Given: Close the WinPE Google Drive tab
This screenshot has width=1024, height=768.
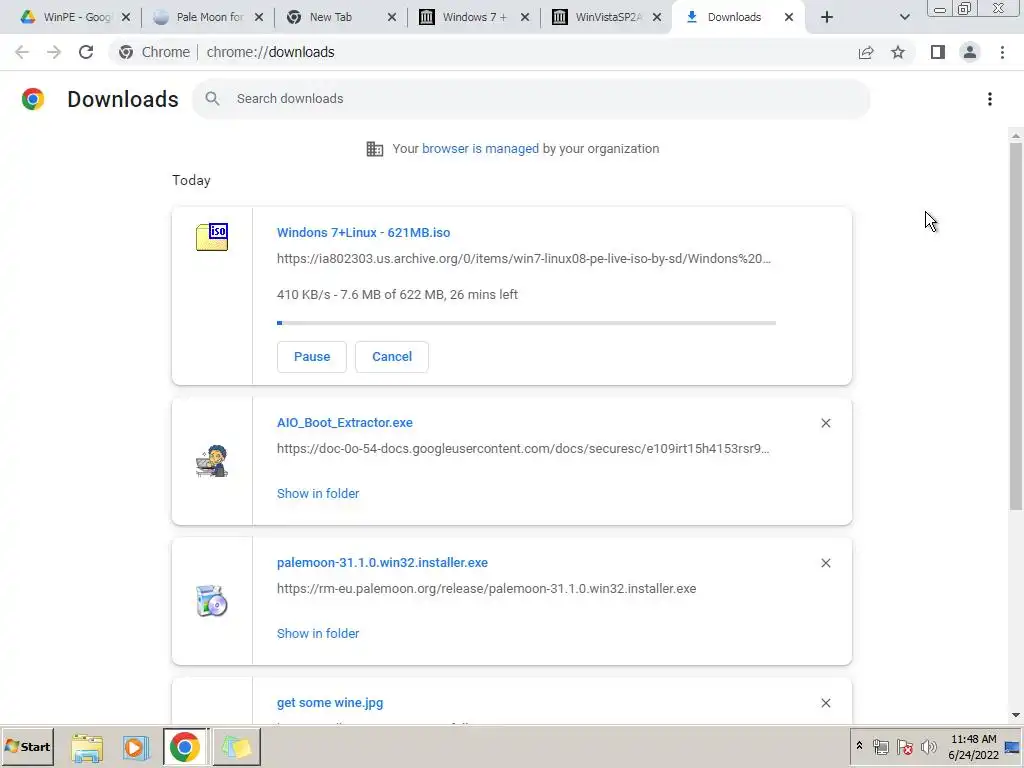Looking at the screenshot, I should coord(126,17).
